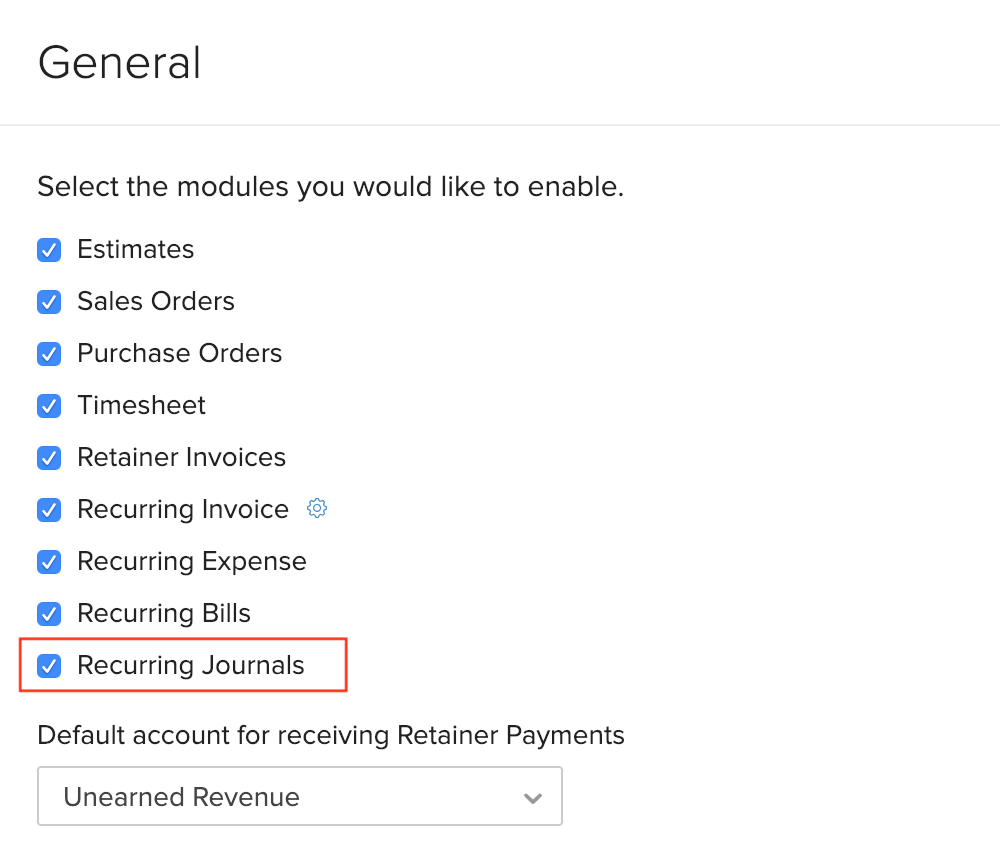Click the module selection instruction text
The image size is (1000, 858).
330,187
